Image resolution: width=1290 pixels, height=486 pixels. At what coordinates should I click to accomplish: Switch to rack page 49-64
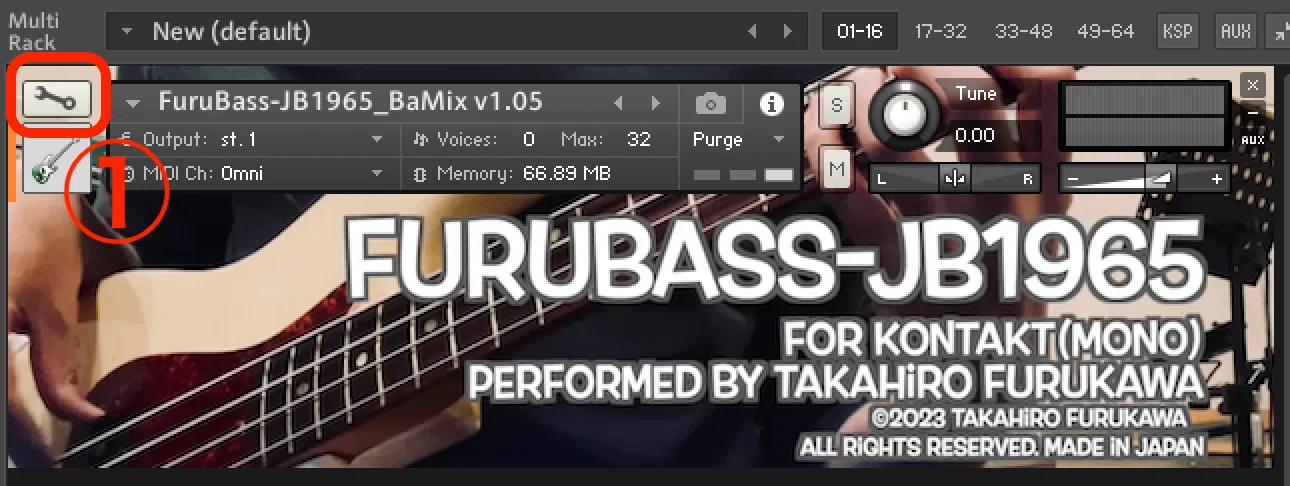1107,31
